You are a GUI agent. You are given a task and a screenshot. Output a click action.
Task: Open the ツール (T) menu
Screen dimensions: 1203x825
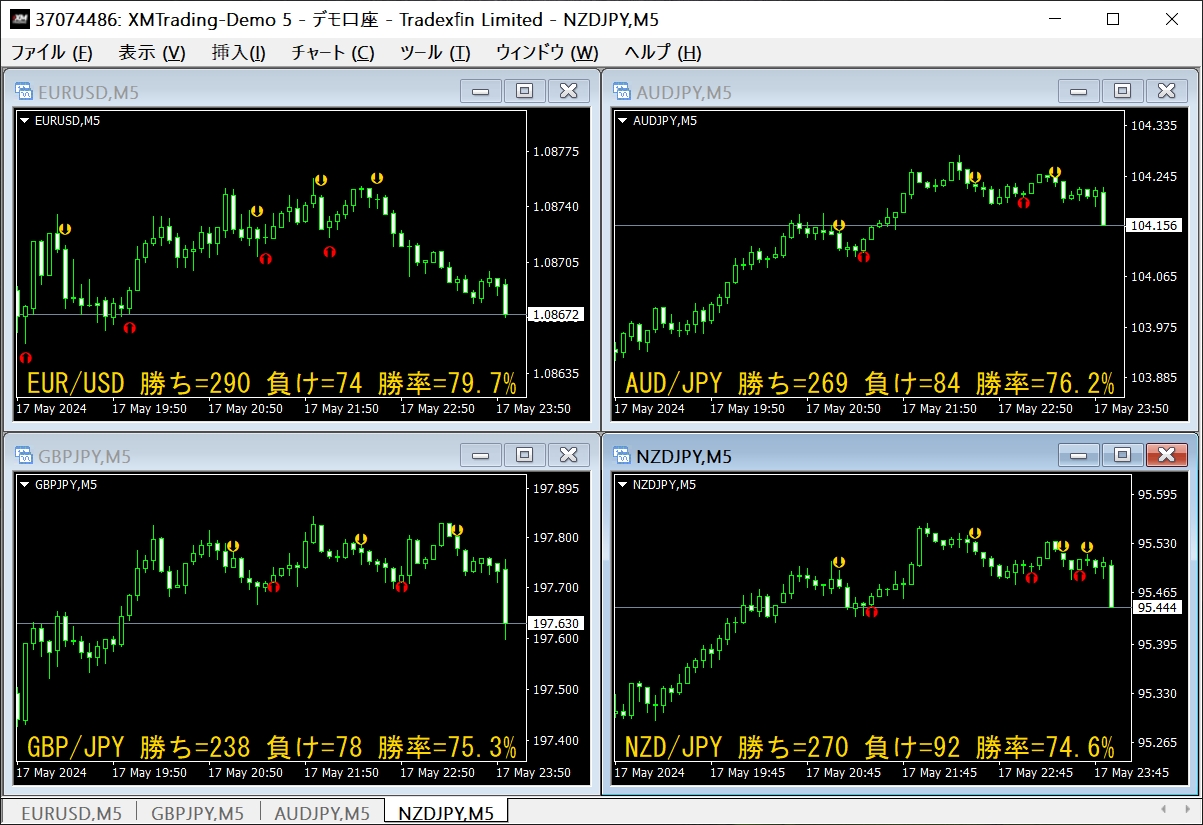coord(435,53)
